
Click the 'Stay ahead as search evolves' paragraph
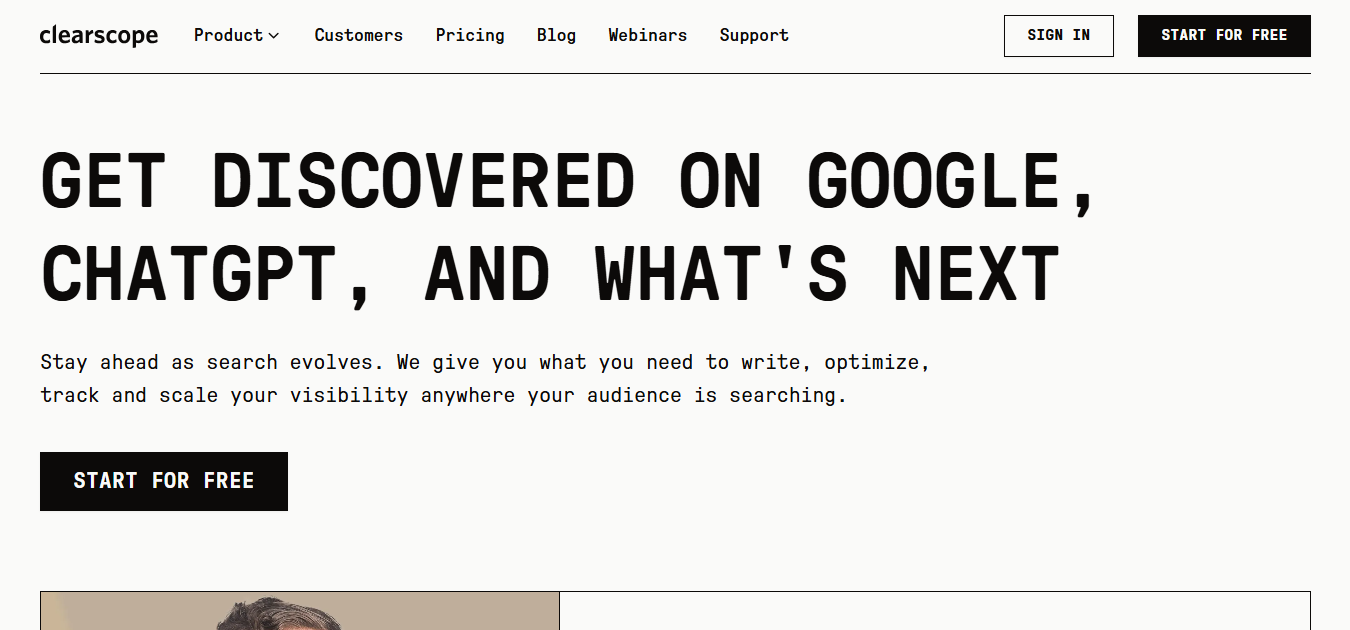tap(485, 378)
